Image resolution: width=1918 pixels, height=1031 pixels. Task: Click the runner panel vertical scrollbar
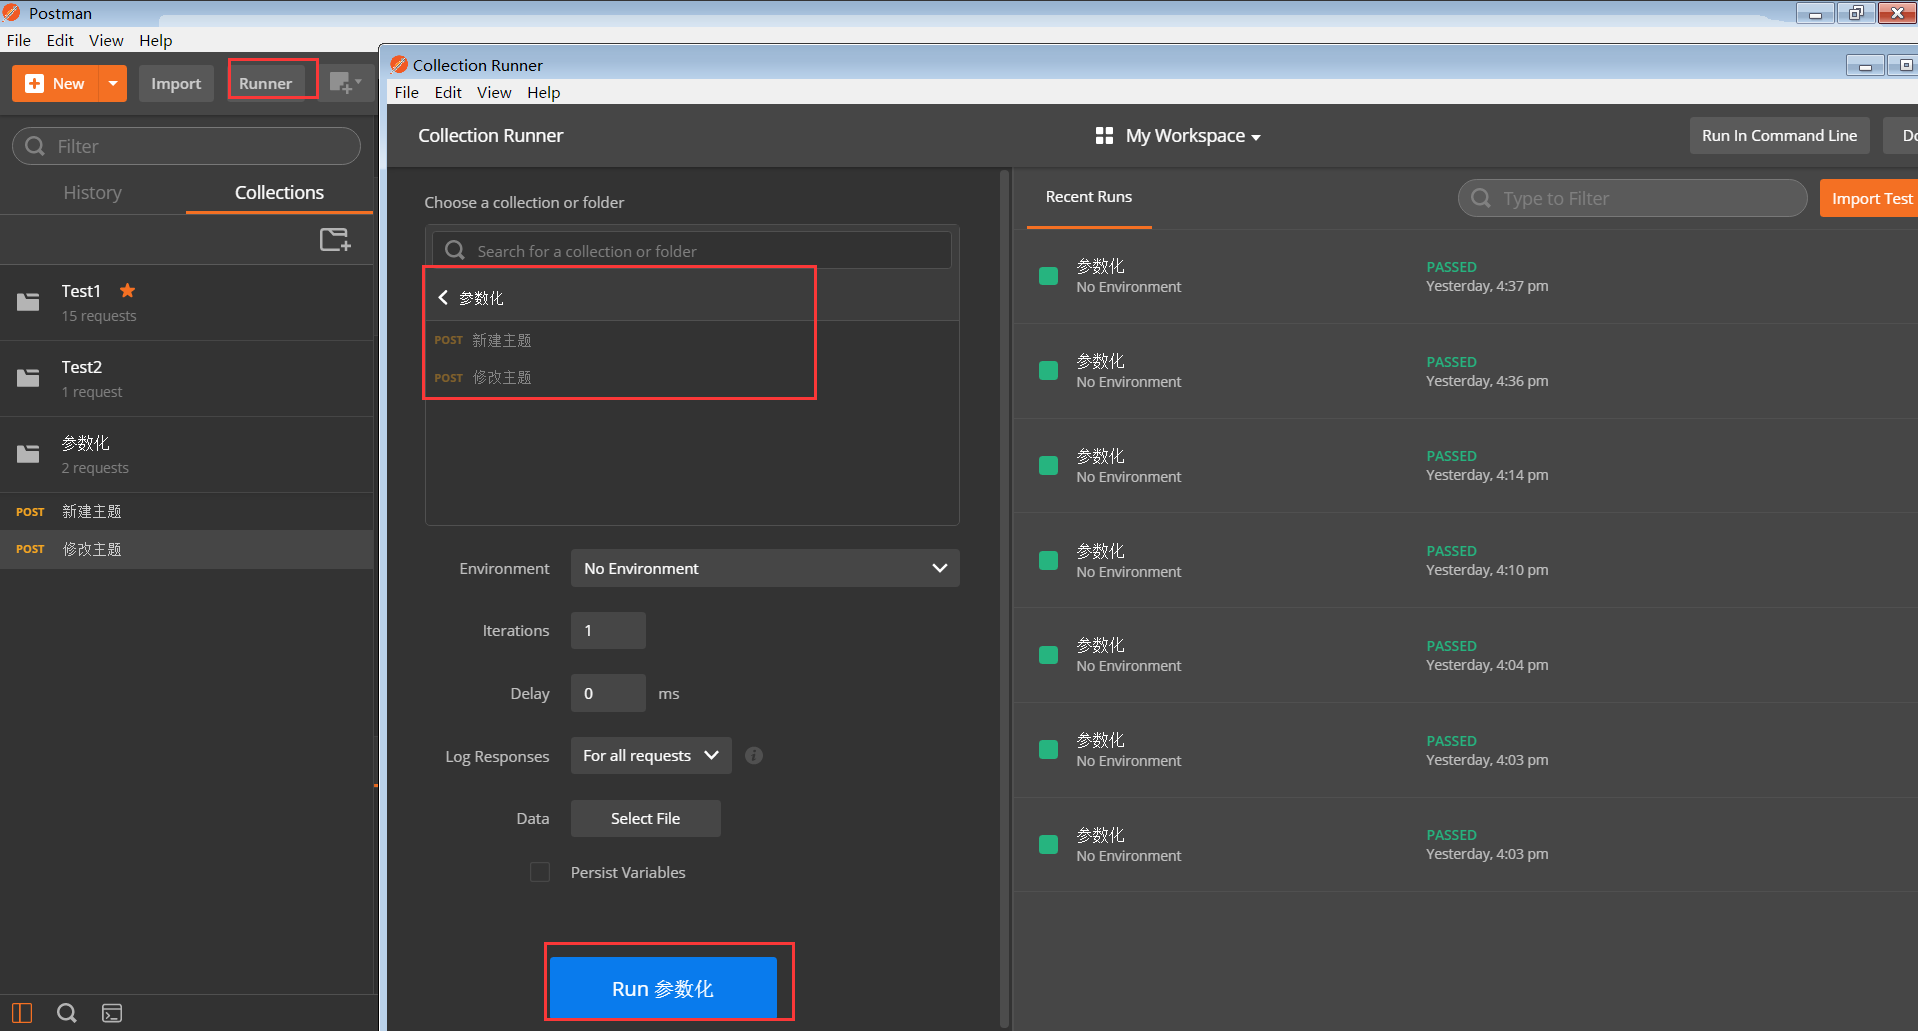1004,598
